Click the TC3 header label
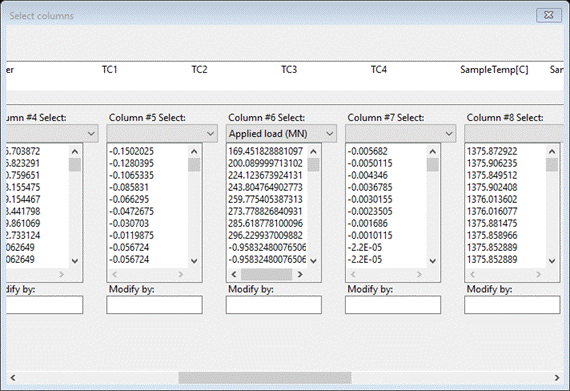Image resolution: width=570 pixels, height=391 pixels. click(289, 69)
